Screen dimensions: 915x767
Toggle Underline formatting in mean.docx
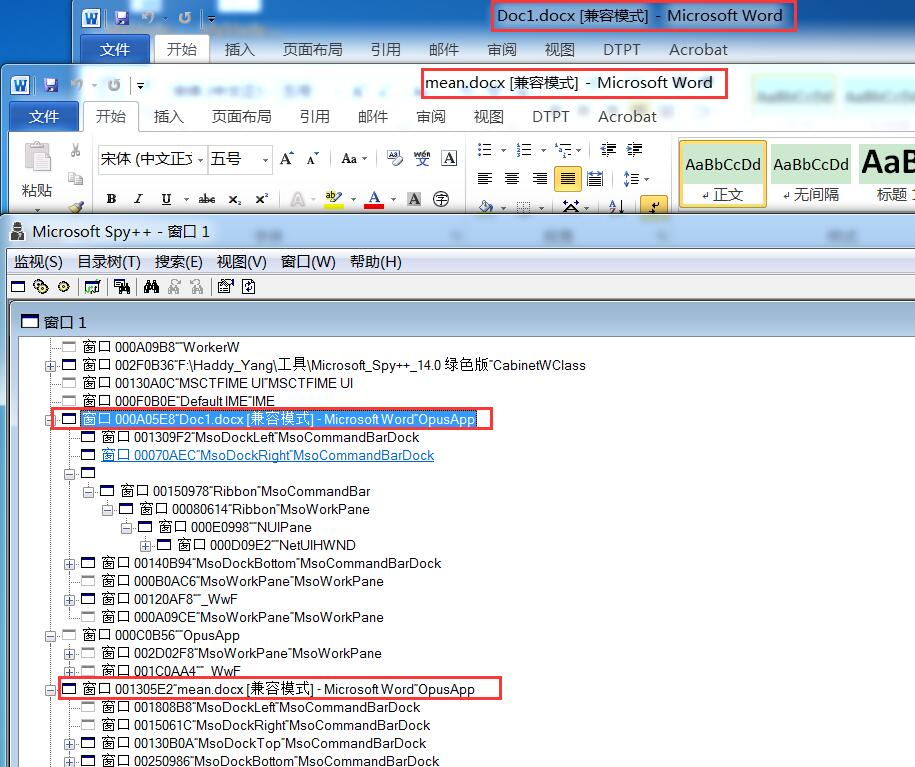[166, 199]
